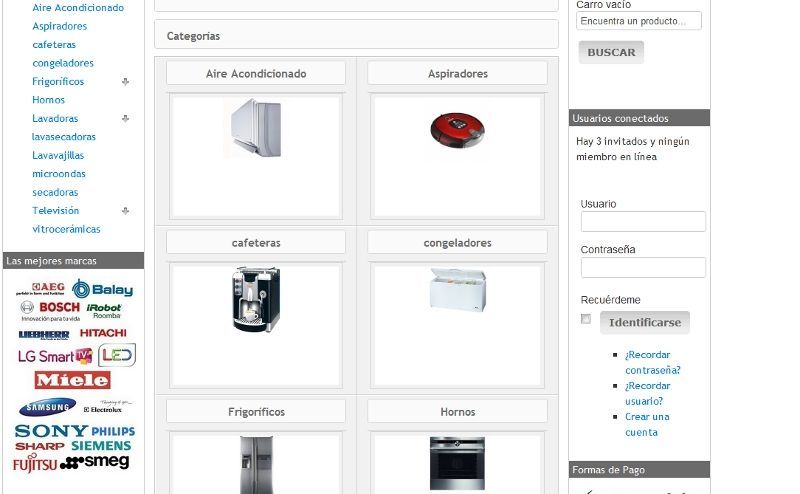This screenshot has height=494, width=800.
Task: Tick the Recuérdeme checkbox
Action: click(586, 319)
